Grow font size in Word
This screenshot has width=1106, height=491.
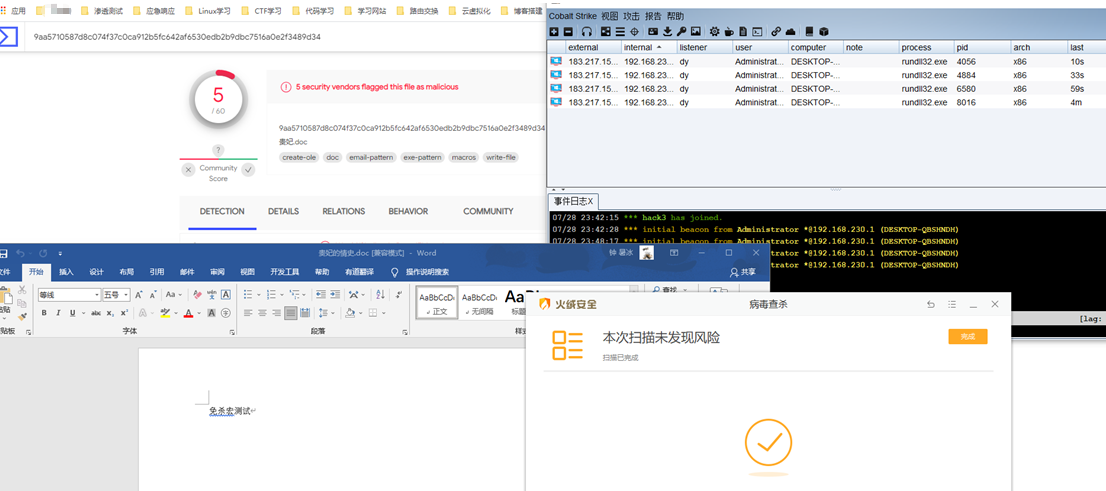pyautogui.click(x=139, y=294)
